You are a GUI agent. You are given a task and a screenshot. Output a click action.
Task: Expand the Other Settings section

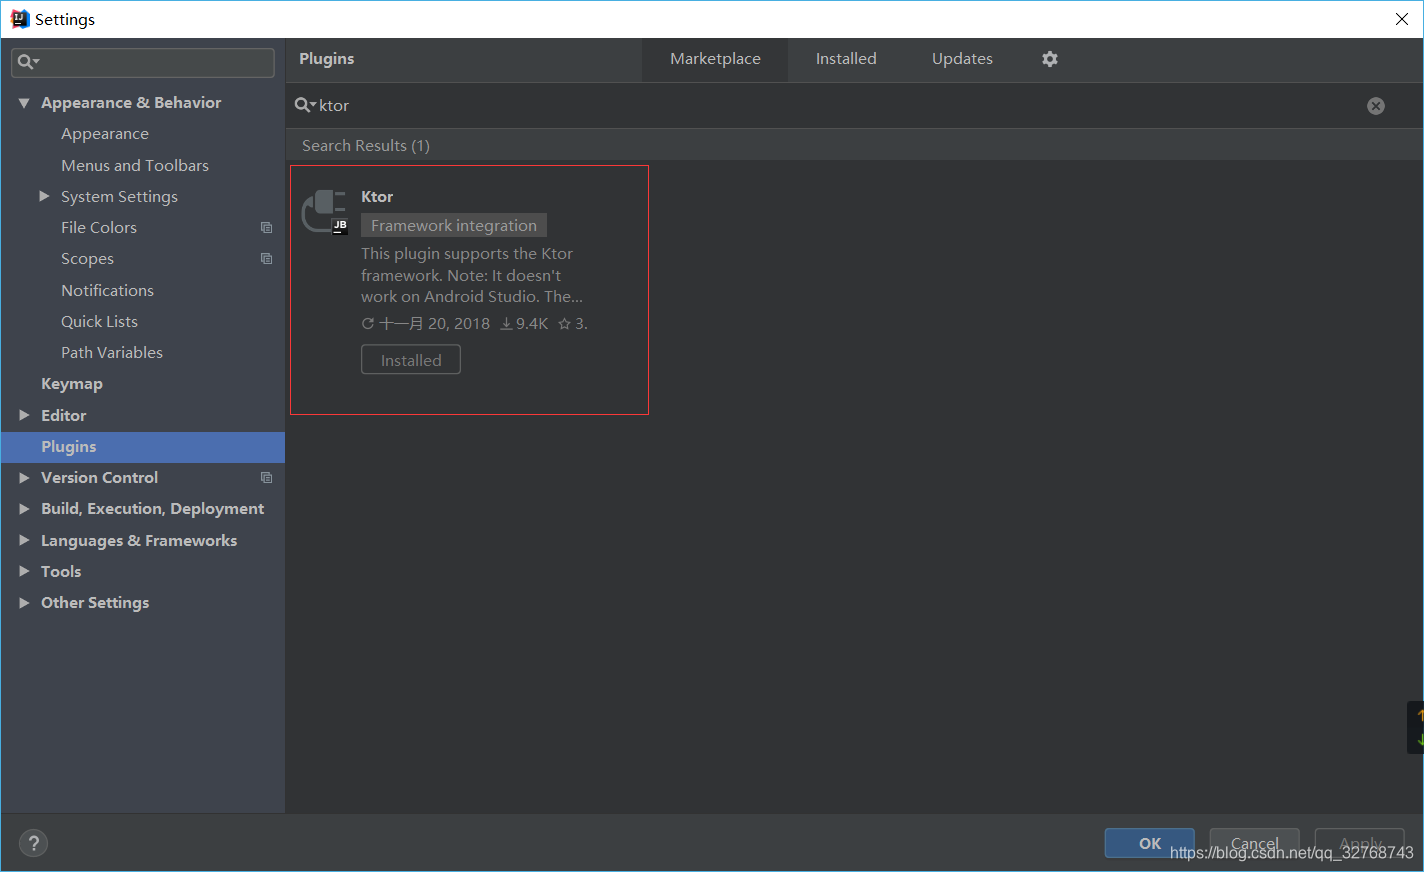[x=24, y=602]
